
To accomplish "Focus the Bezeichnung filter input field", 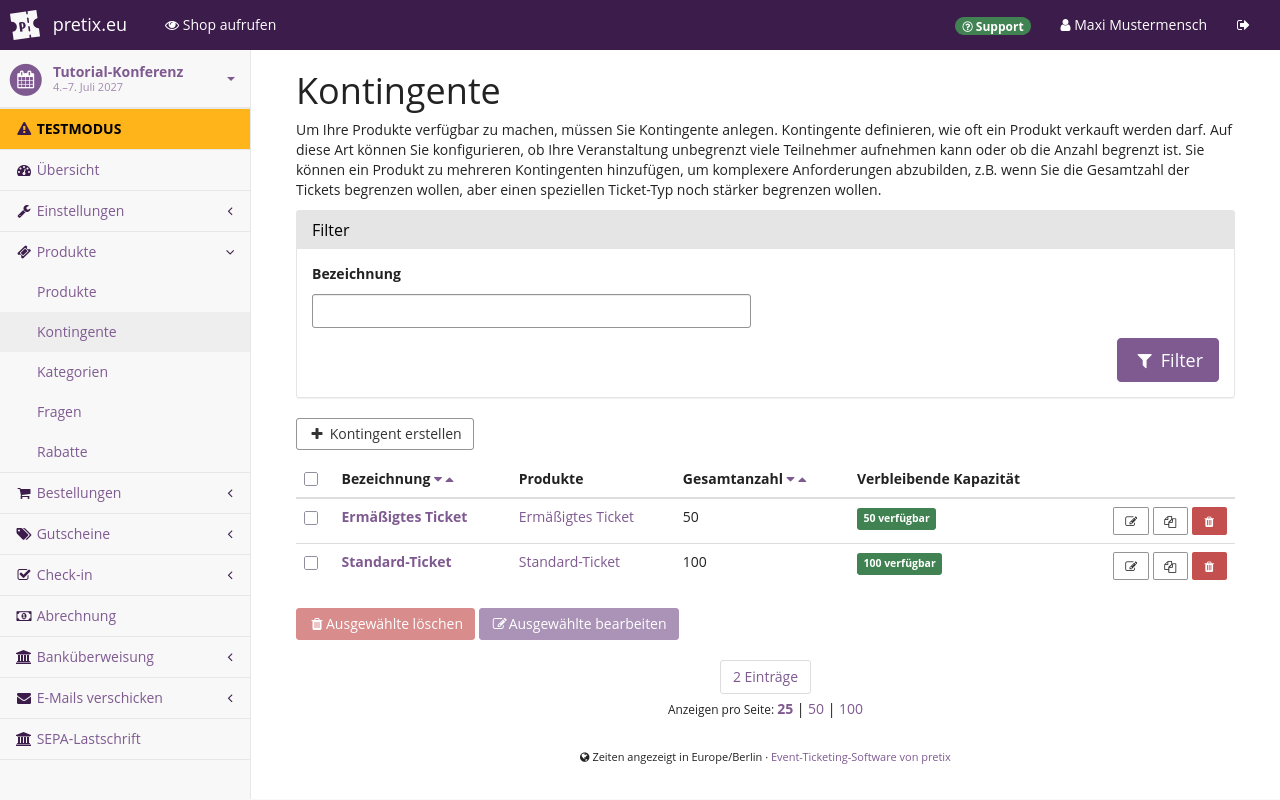I will tap(531, 311).
